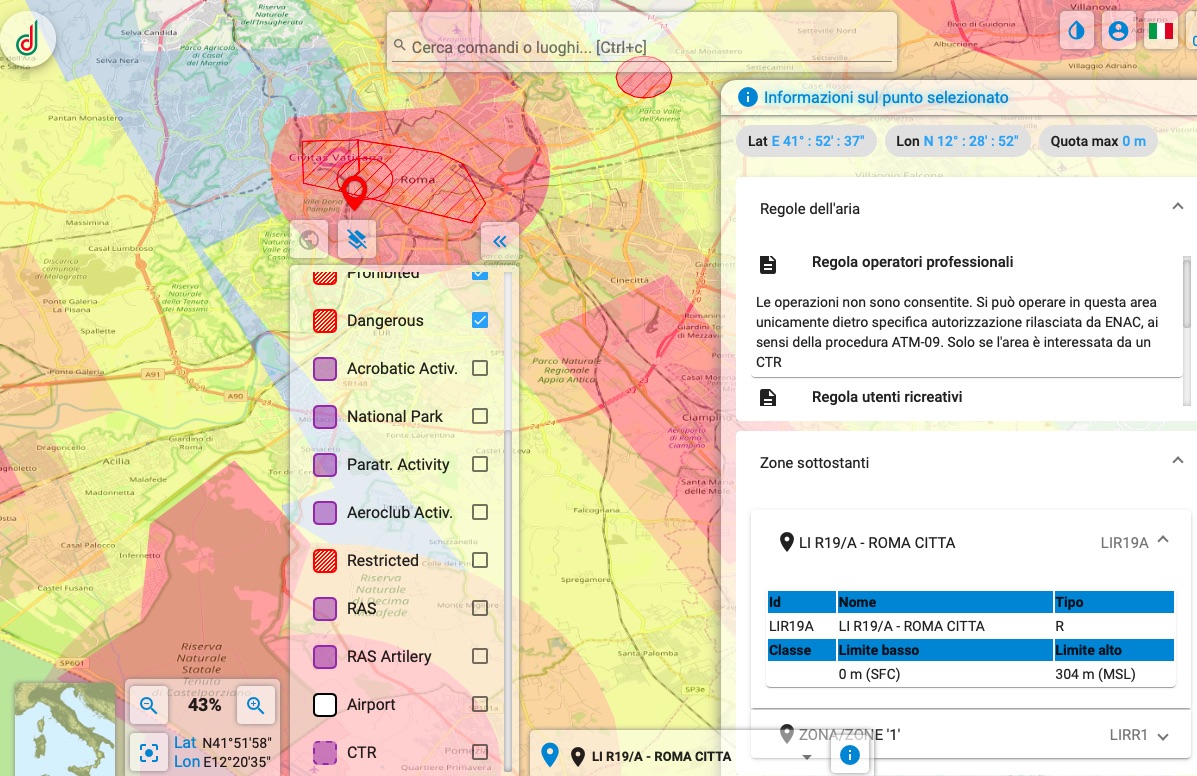This screenshot has width=1197, height=776.
Task: Click the Tipo column header
Action: (x=1113, y=602)
